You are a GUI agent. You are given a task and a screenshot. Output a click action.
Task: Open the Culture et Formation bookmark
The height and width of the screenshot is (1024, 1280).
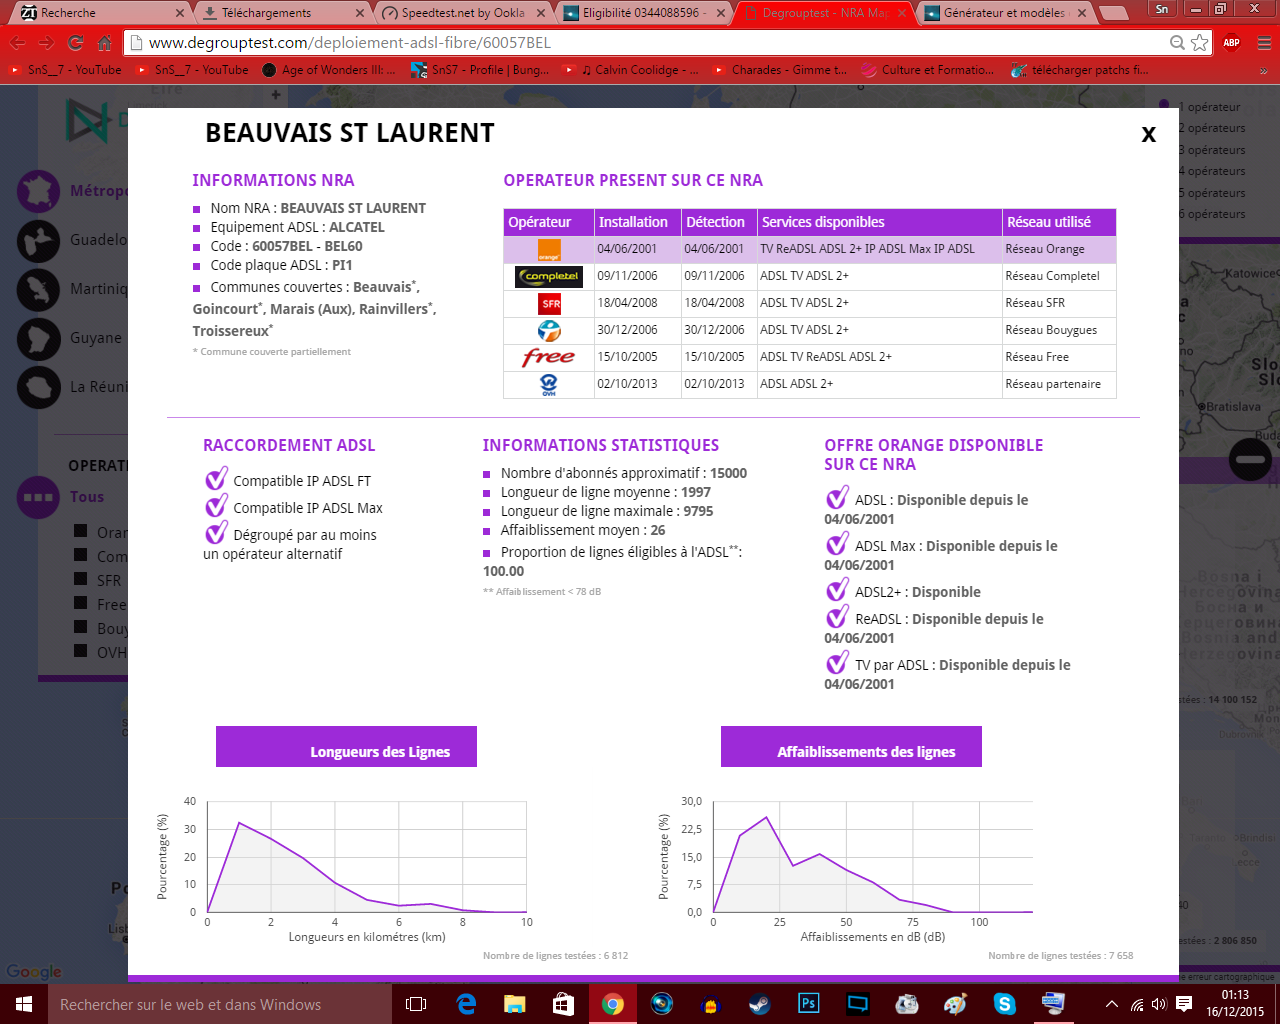click(929, 70)
